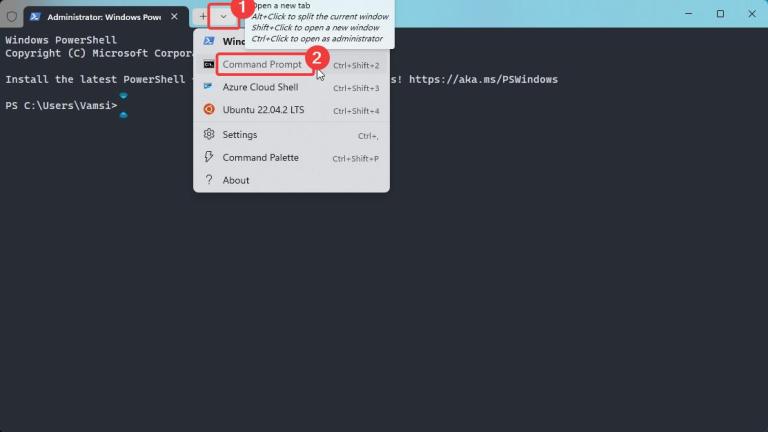Collapse the new tab dropdown chevron

click(223, 17)
